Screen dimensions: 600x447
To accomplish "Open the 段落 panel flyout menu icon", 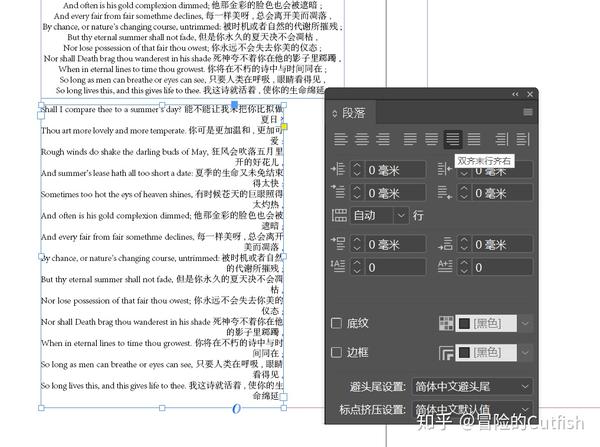I will pos(528,112).
